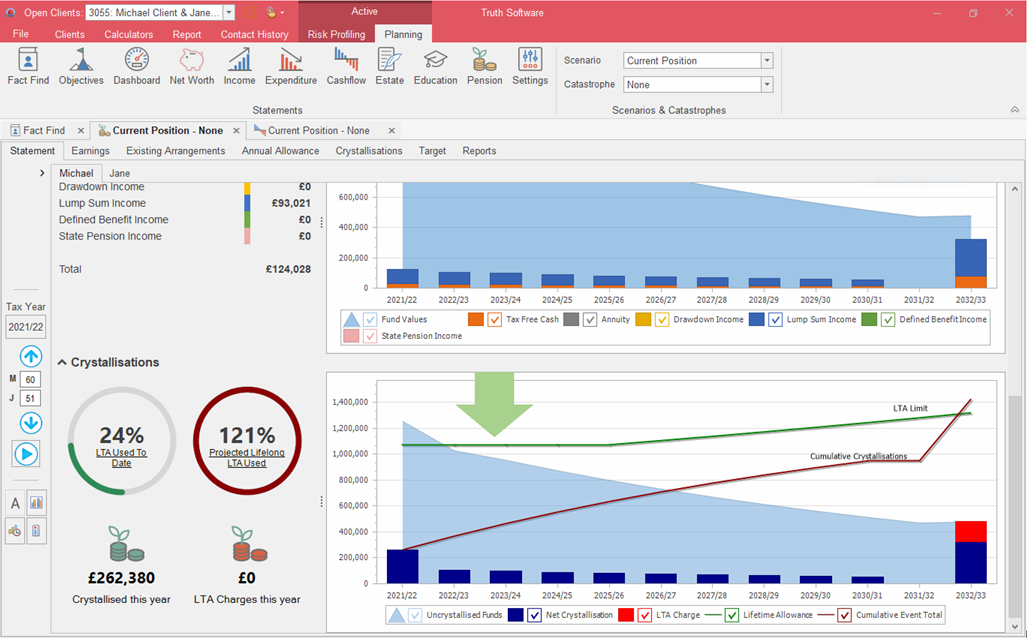Viewport: 1027px width, 638px height.
Task: Close the pension Current Position - None tab
Action: 236,130
